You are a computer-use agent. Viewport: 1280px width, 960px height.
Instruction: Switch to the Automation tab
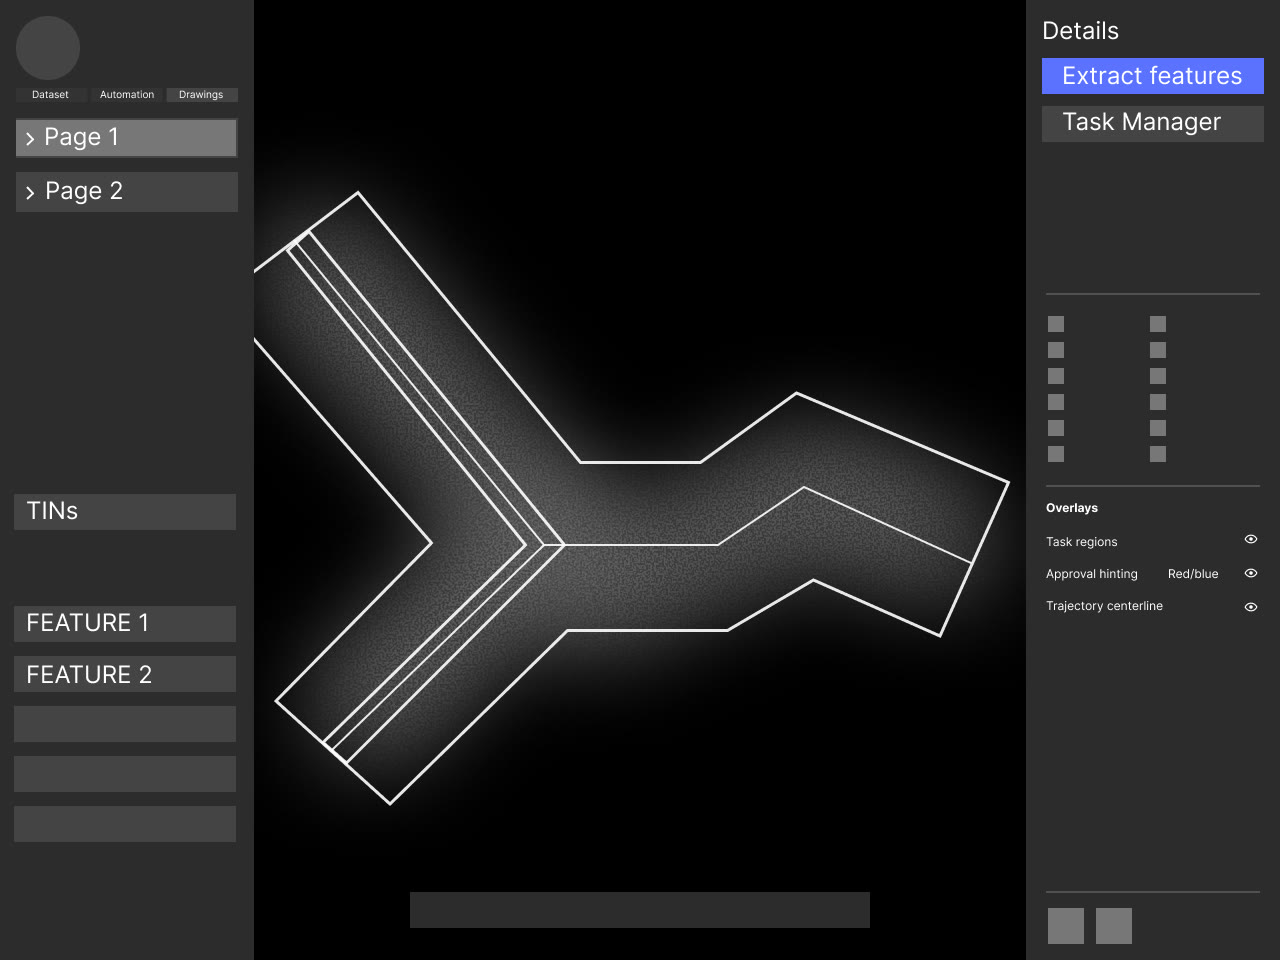[x=127, y=95]
